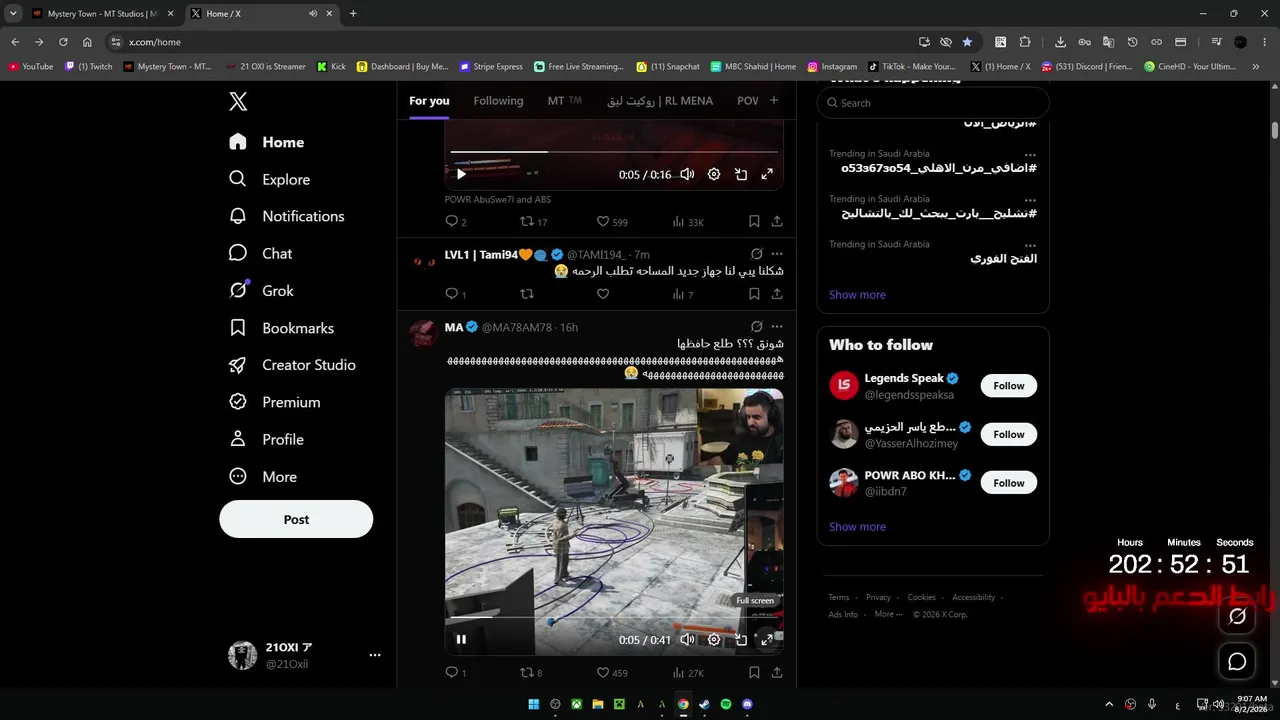
Task: Seek in the 0:41 video progress bar
Action: (614, 618)
